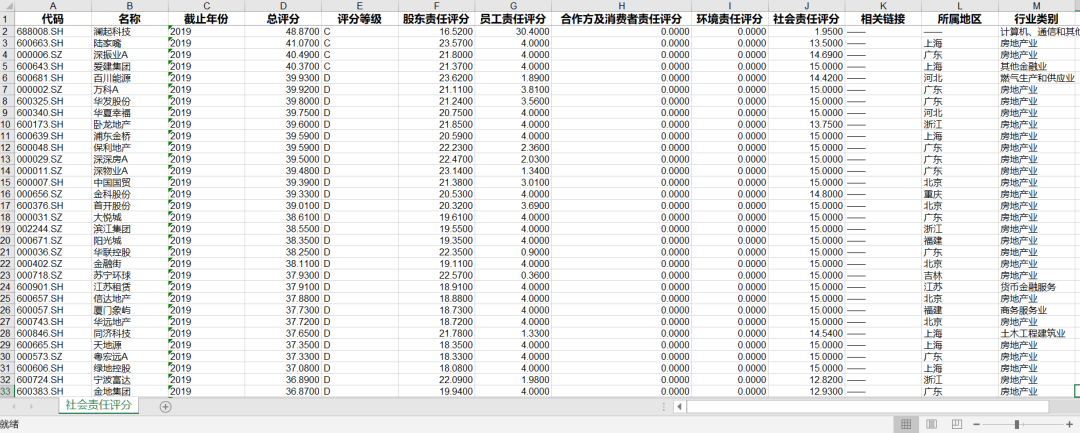
Task: Select industry cell 土木工程建筑业
Action: pos(1037,333)
